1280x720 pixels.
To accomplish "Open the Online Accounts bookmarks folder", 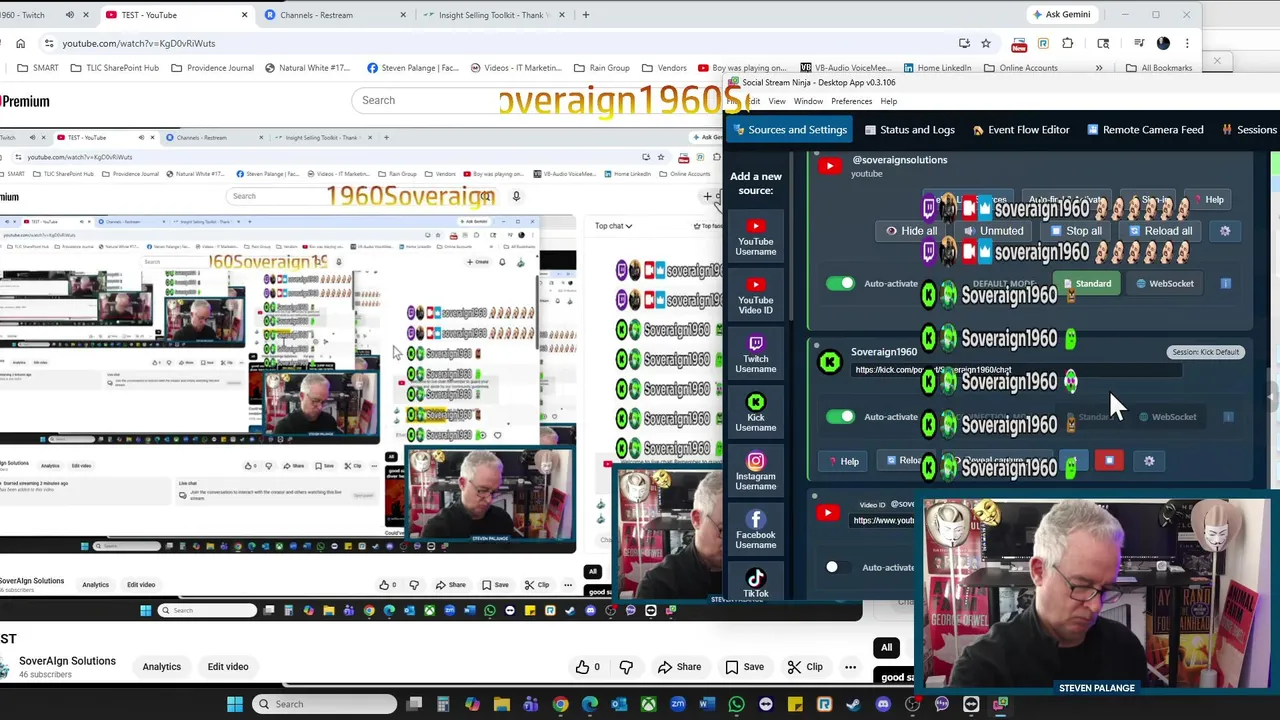I will tap(1019, 68).
